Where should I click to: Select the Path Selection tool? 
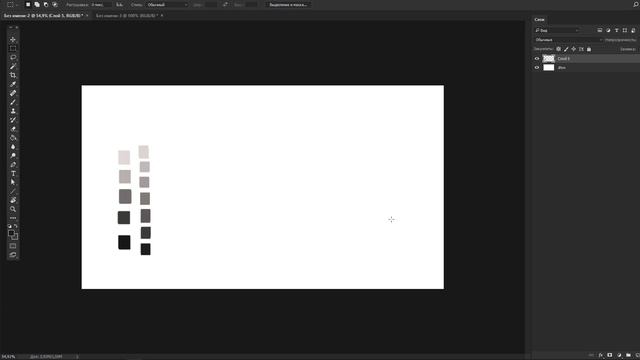[13, 182]
